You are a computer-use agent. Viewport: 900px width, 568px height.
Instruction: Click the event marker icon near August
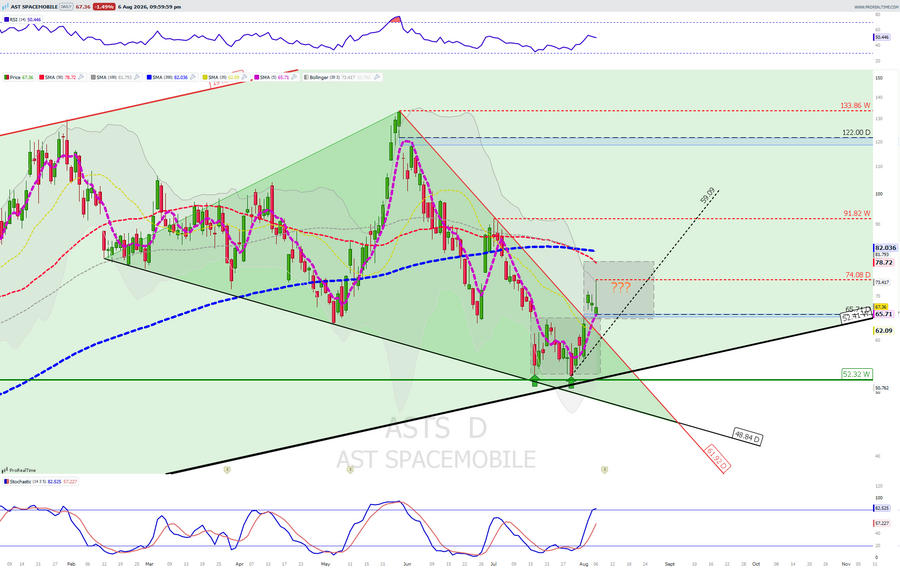[604, 469]
